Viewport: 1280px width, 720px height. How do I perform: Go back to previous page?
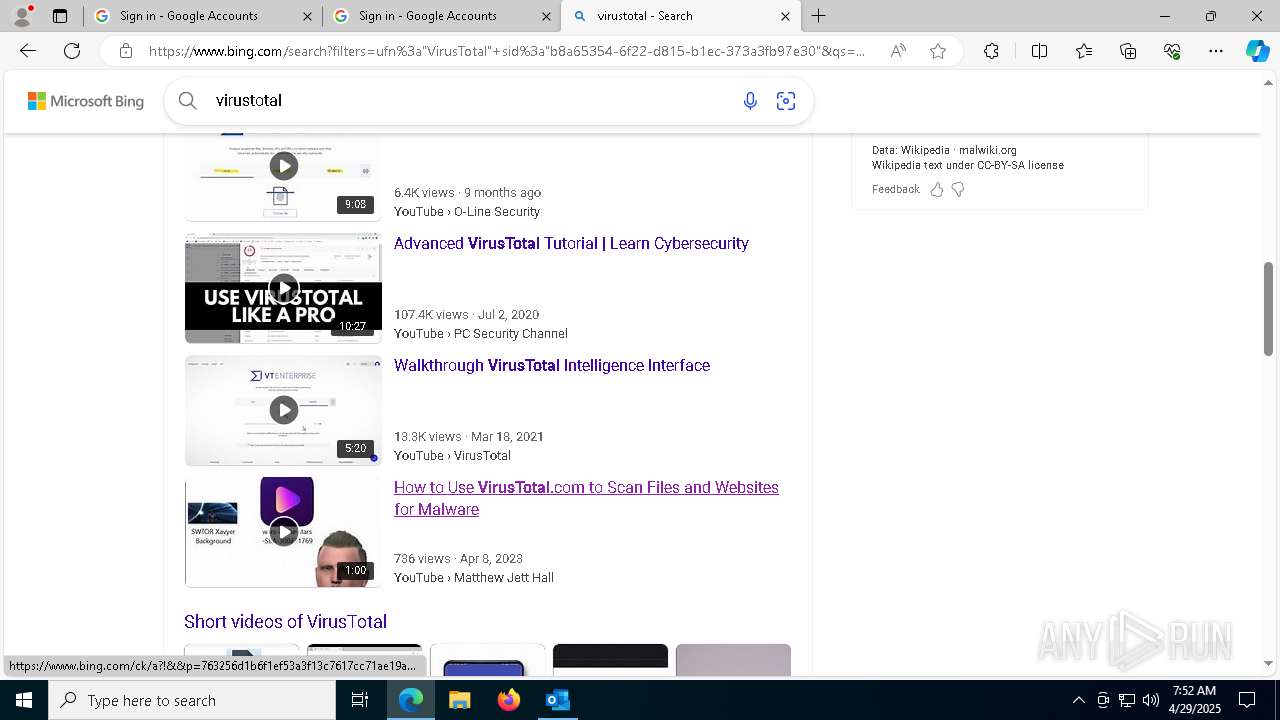tap(28, 51)
